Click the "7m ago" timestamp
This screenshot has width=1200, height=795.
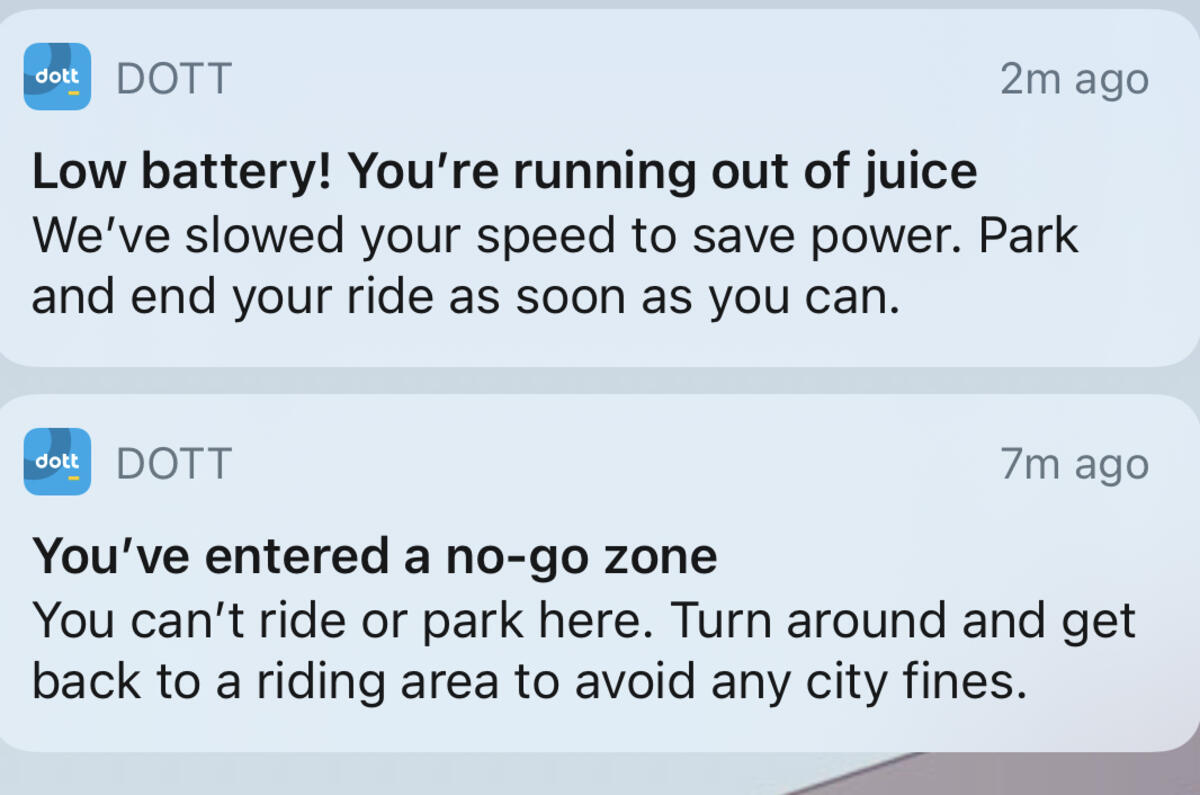click(1074, 463)
